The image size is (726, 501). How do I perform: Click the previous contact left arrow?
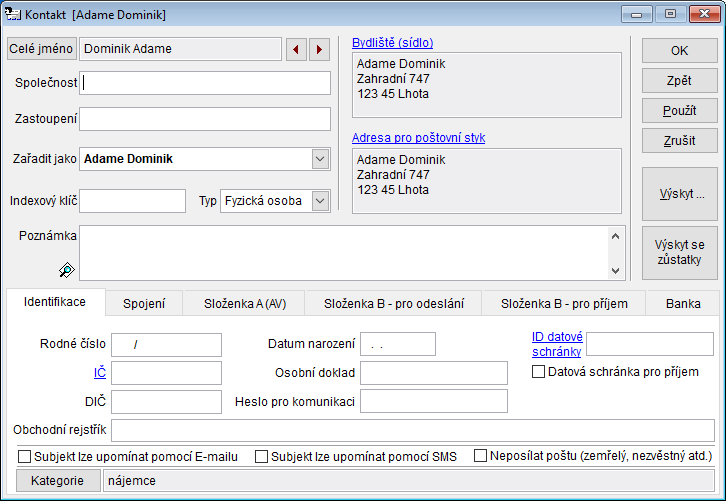(x=296, y=49)
